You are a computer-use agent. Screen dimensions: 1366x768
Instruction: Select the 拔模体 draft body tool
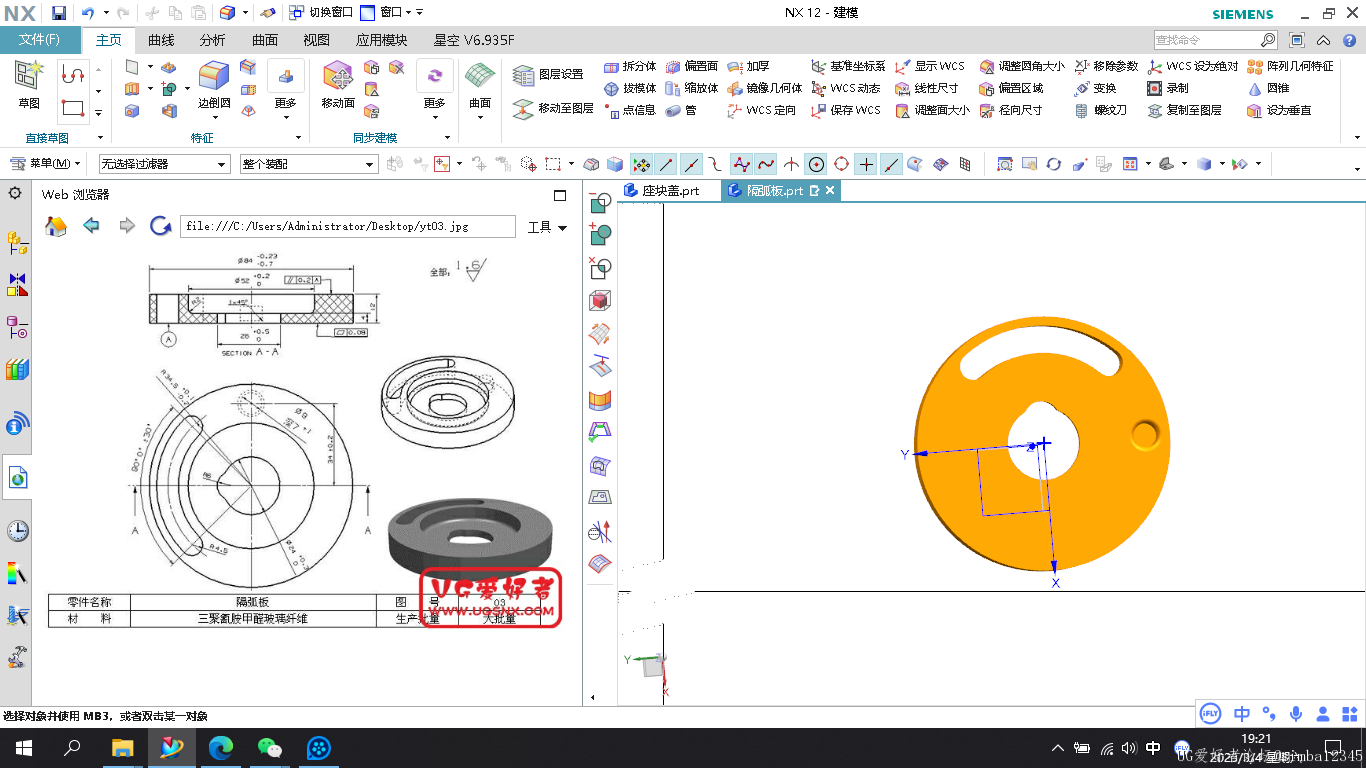(630, 88)
